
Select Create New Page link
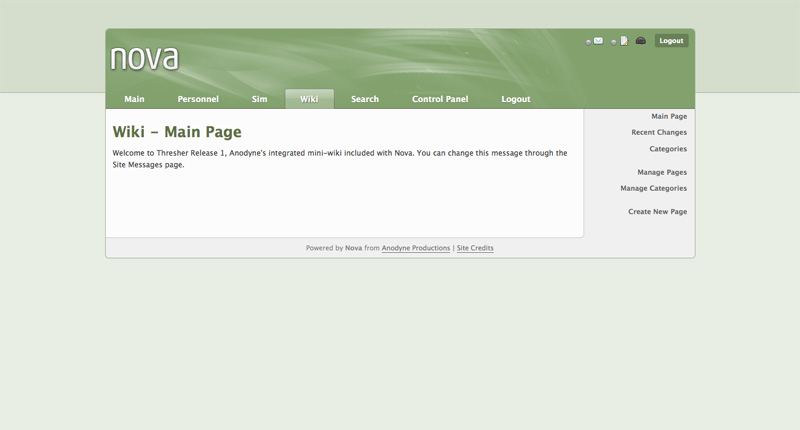point(657,212)
